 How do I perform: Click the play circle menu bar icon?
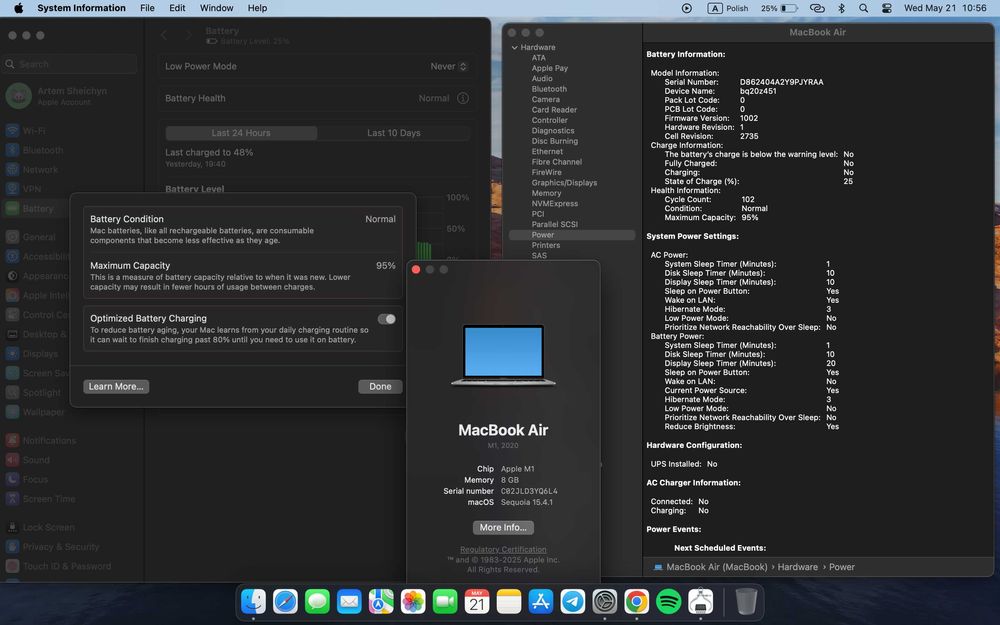pos(686,8)
